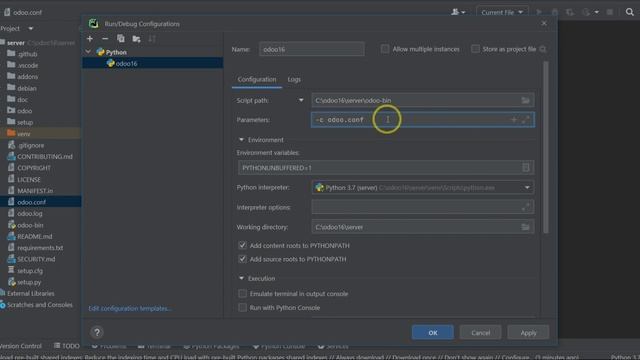Collapse the Execution section

(x=241, y=278)
